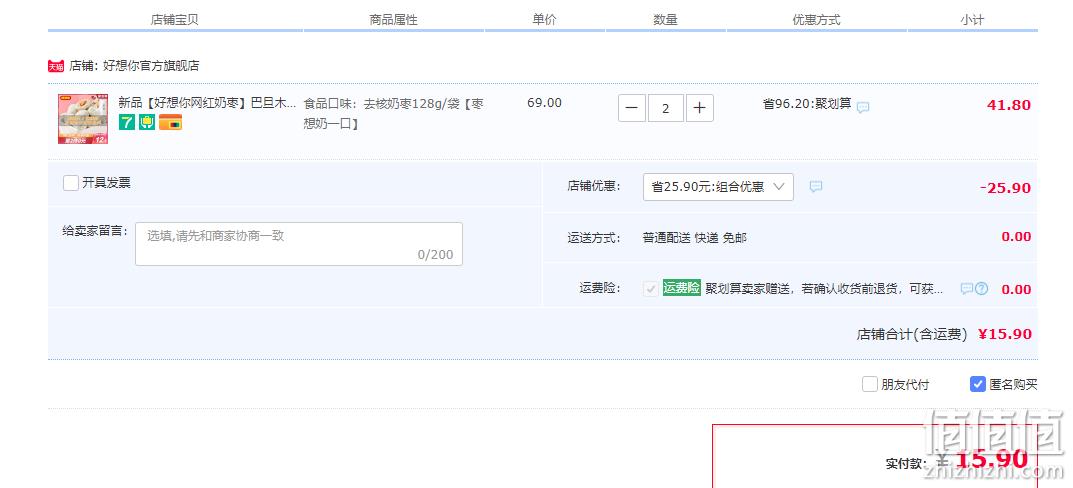This screenshot has width=1073, height=488.
Task: Click the unit price 69.00
Action: coord(545,103)
